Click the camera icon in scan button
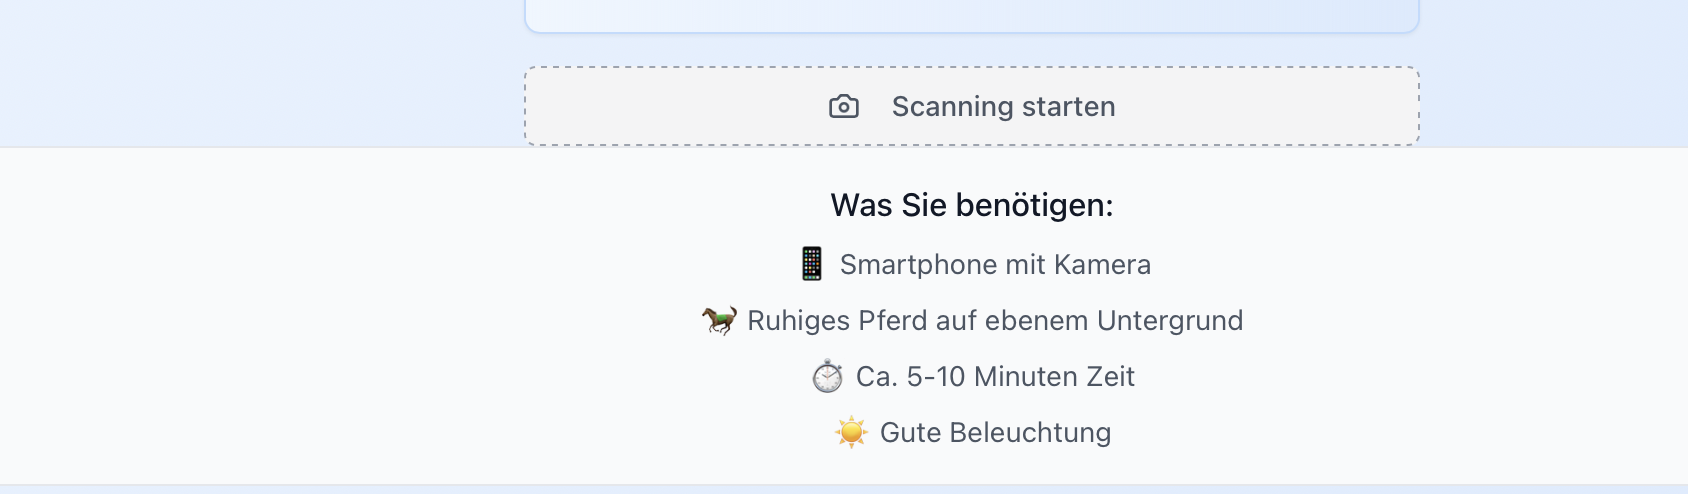This screenshot has height=494, width=1688. click(x=844, y=106)
